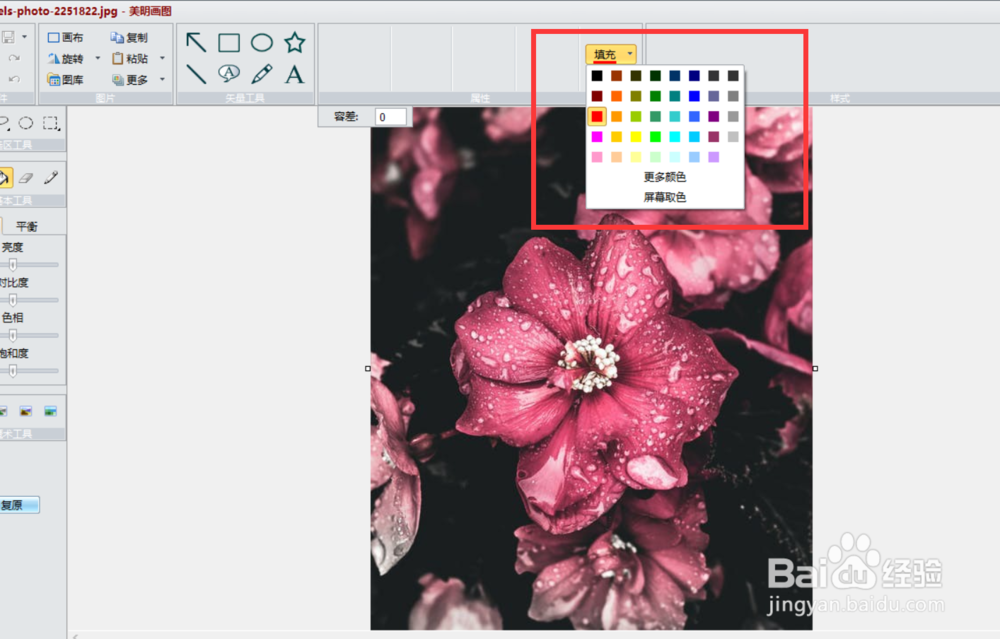Pick the maroon dark red swatch
This screenshot has width=1000, height=639.
click(x=597, y=96)
